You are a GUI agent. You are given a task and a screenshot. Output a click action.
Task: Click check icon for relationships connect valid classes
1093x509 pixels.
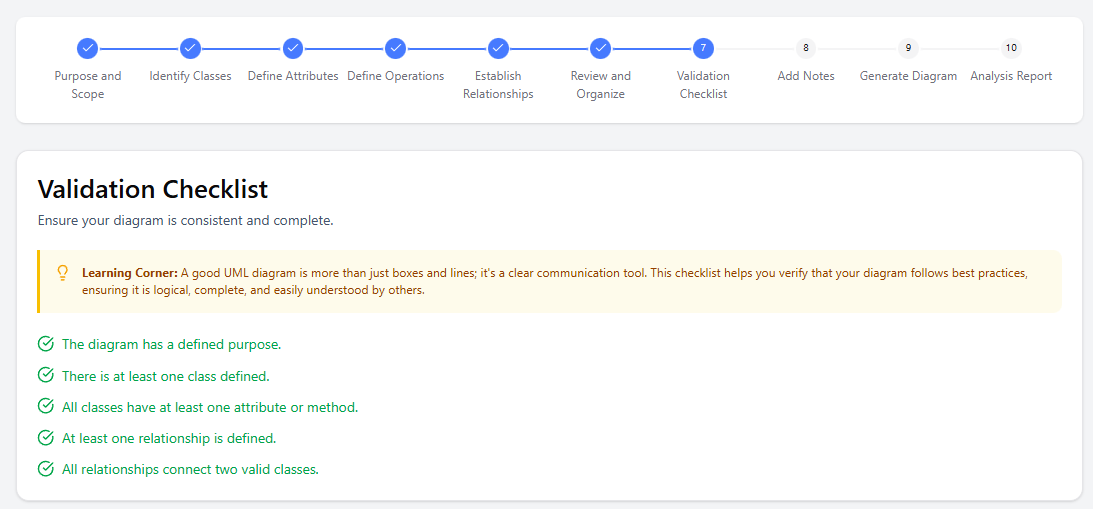point(46,469)
